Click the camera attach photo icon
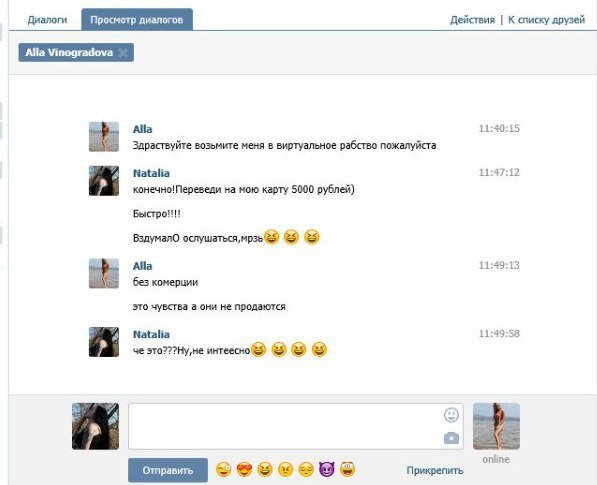The height and width of the screenshot is (485, 597). pos(451,438)
